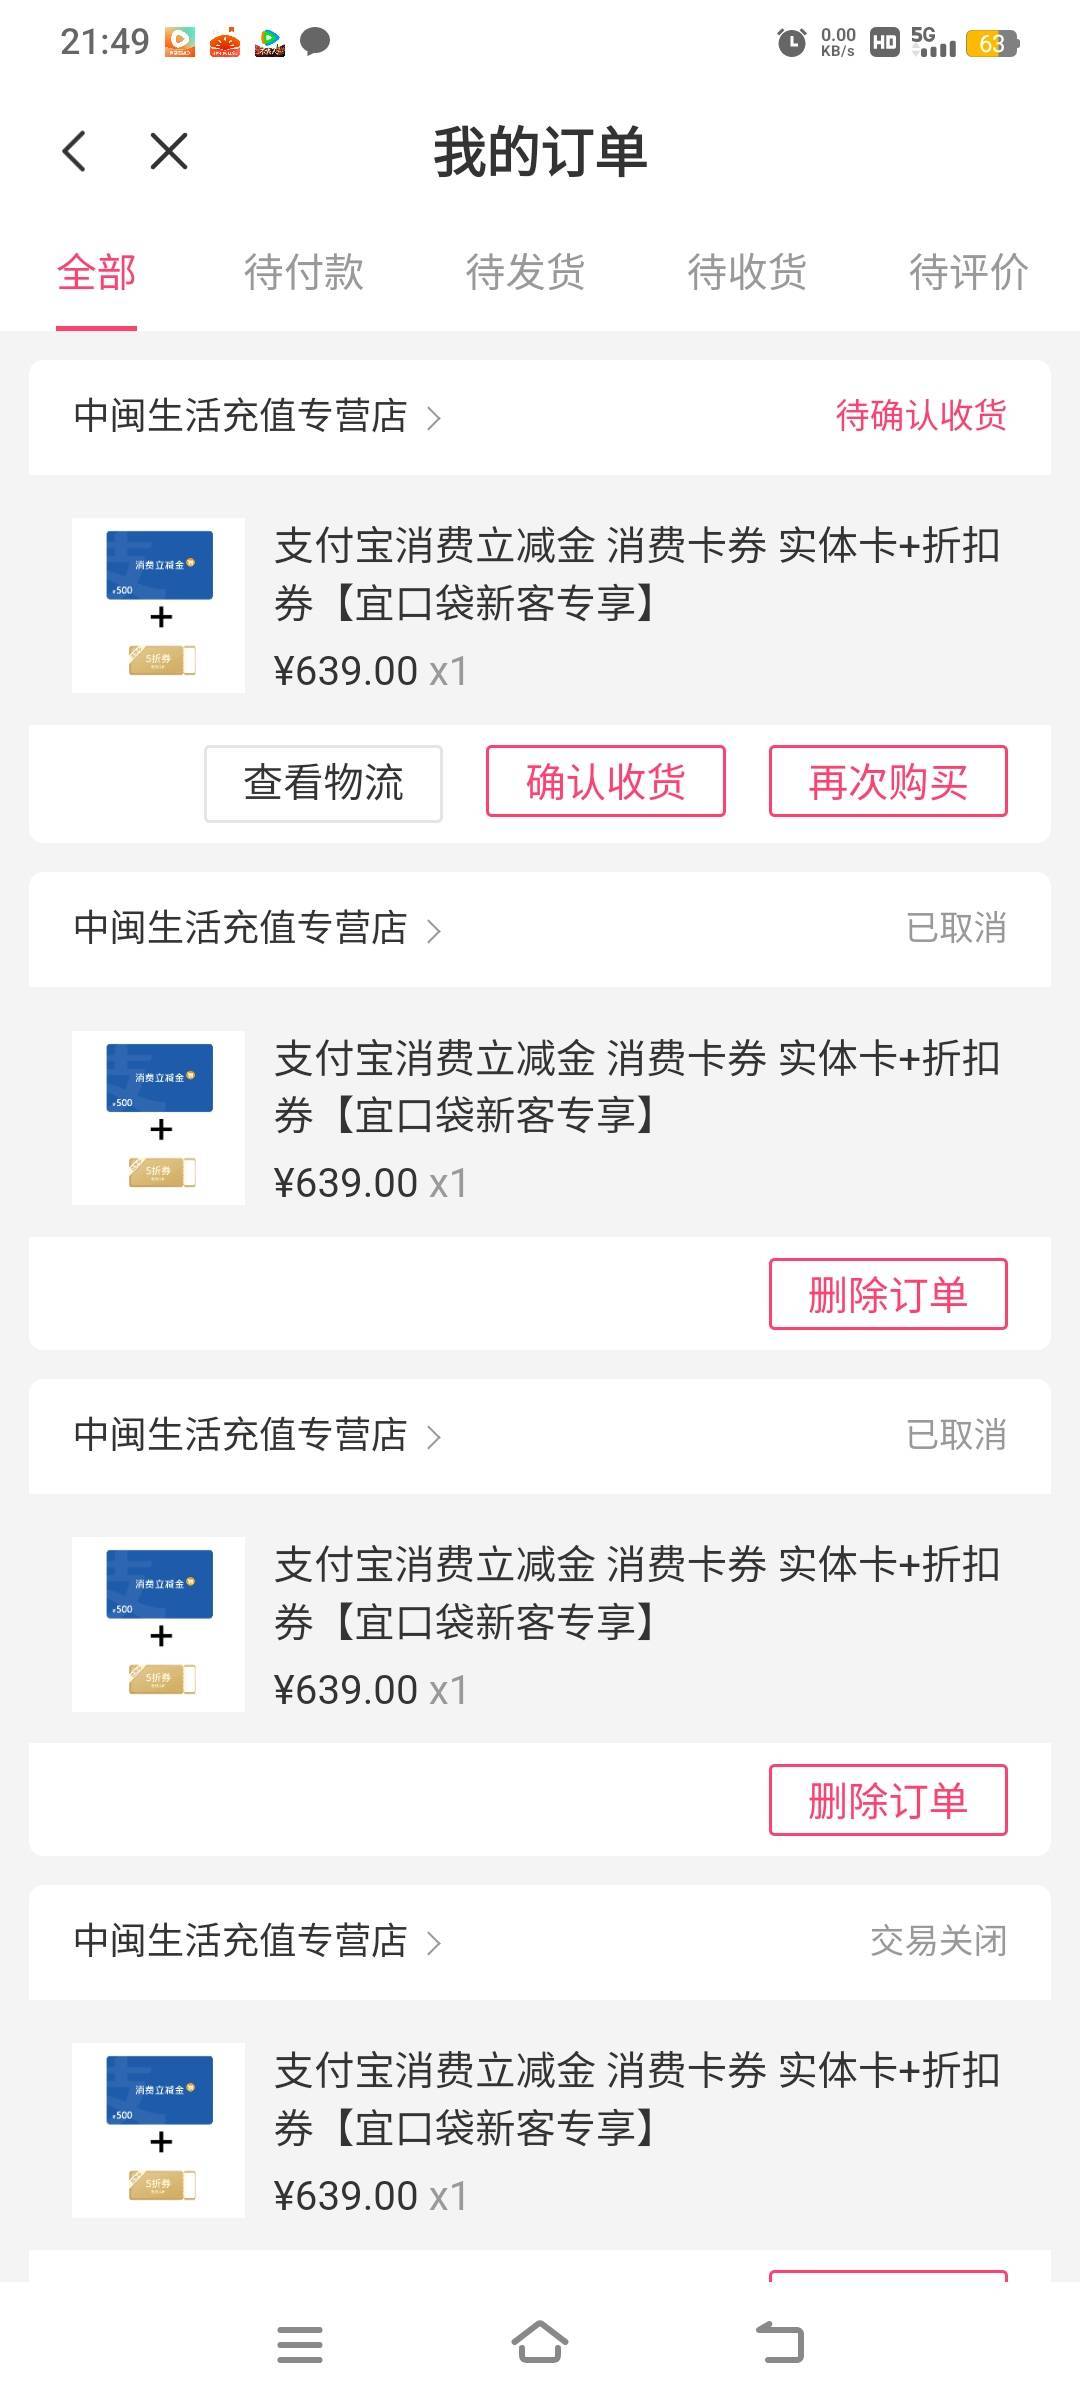Screen dimensions: 1080x2408
Task: Close the My Orders page with X
Action: point(168,152)
